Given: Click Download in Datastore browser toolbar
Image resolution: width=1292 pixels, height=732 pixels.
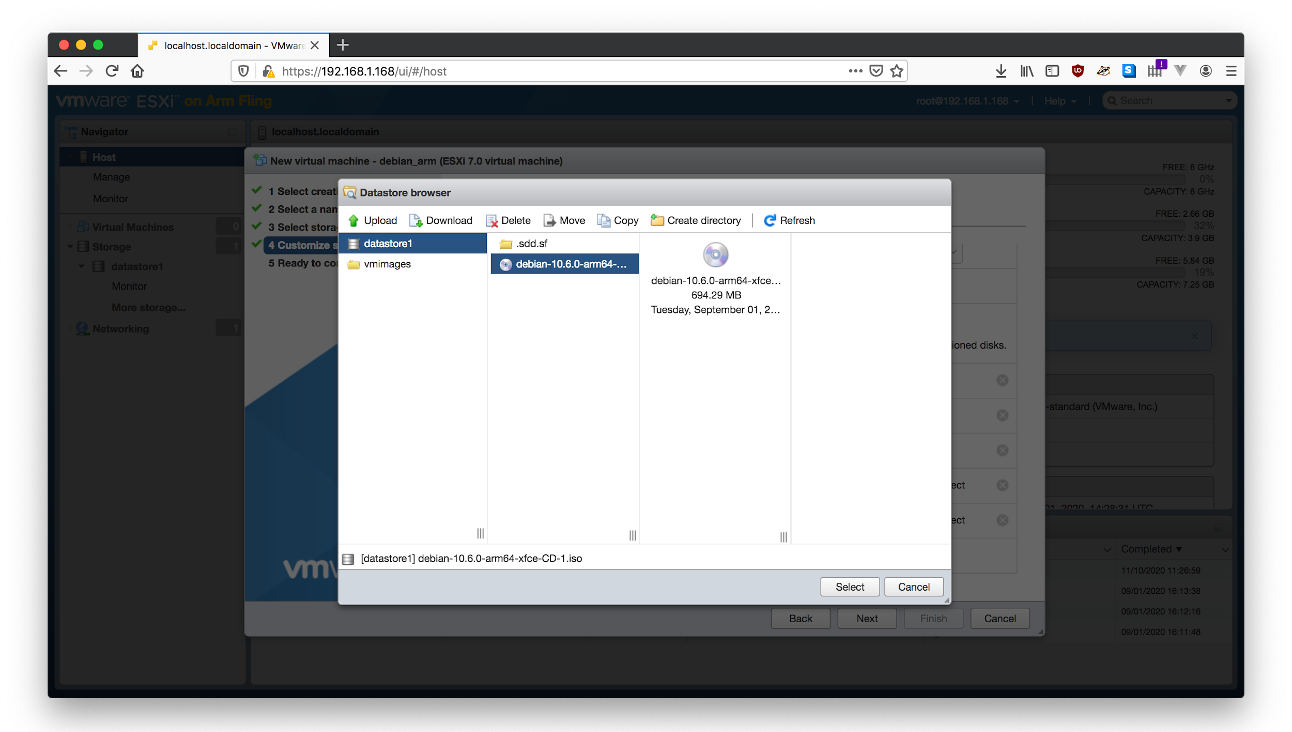Looking at the screenshot, I should click(x=441, y=221).
